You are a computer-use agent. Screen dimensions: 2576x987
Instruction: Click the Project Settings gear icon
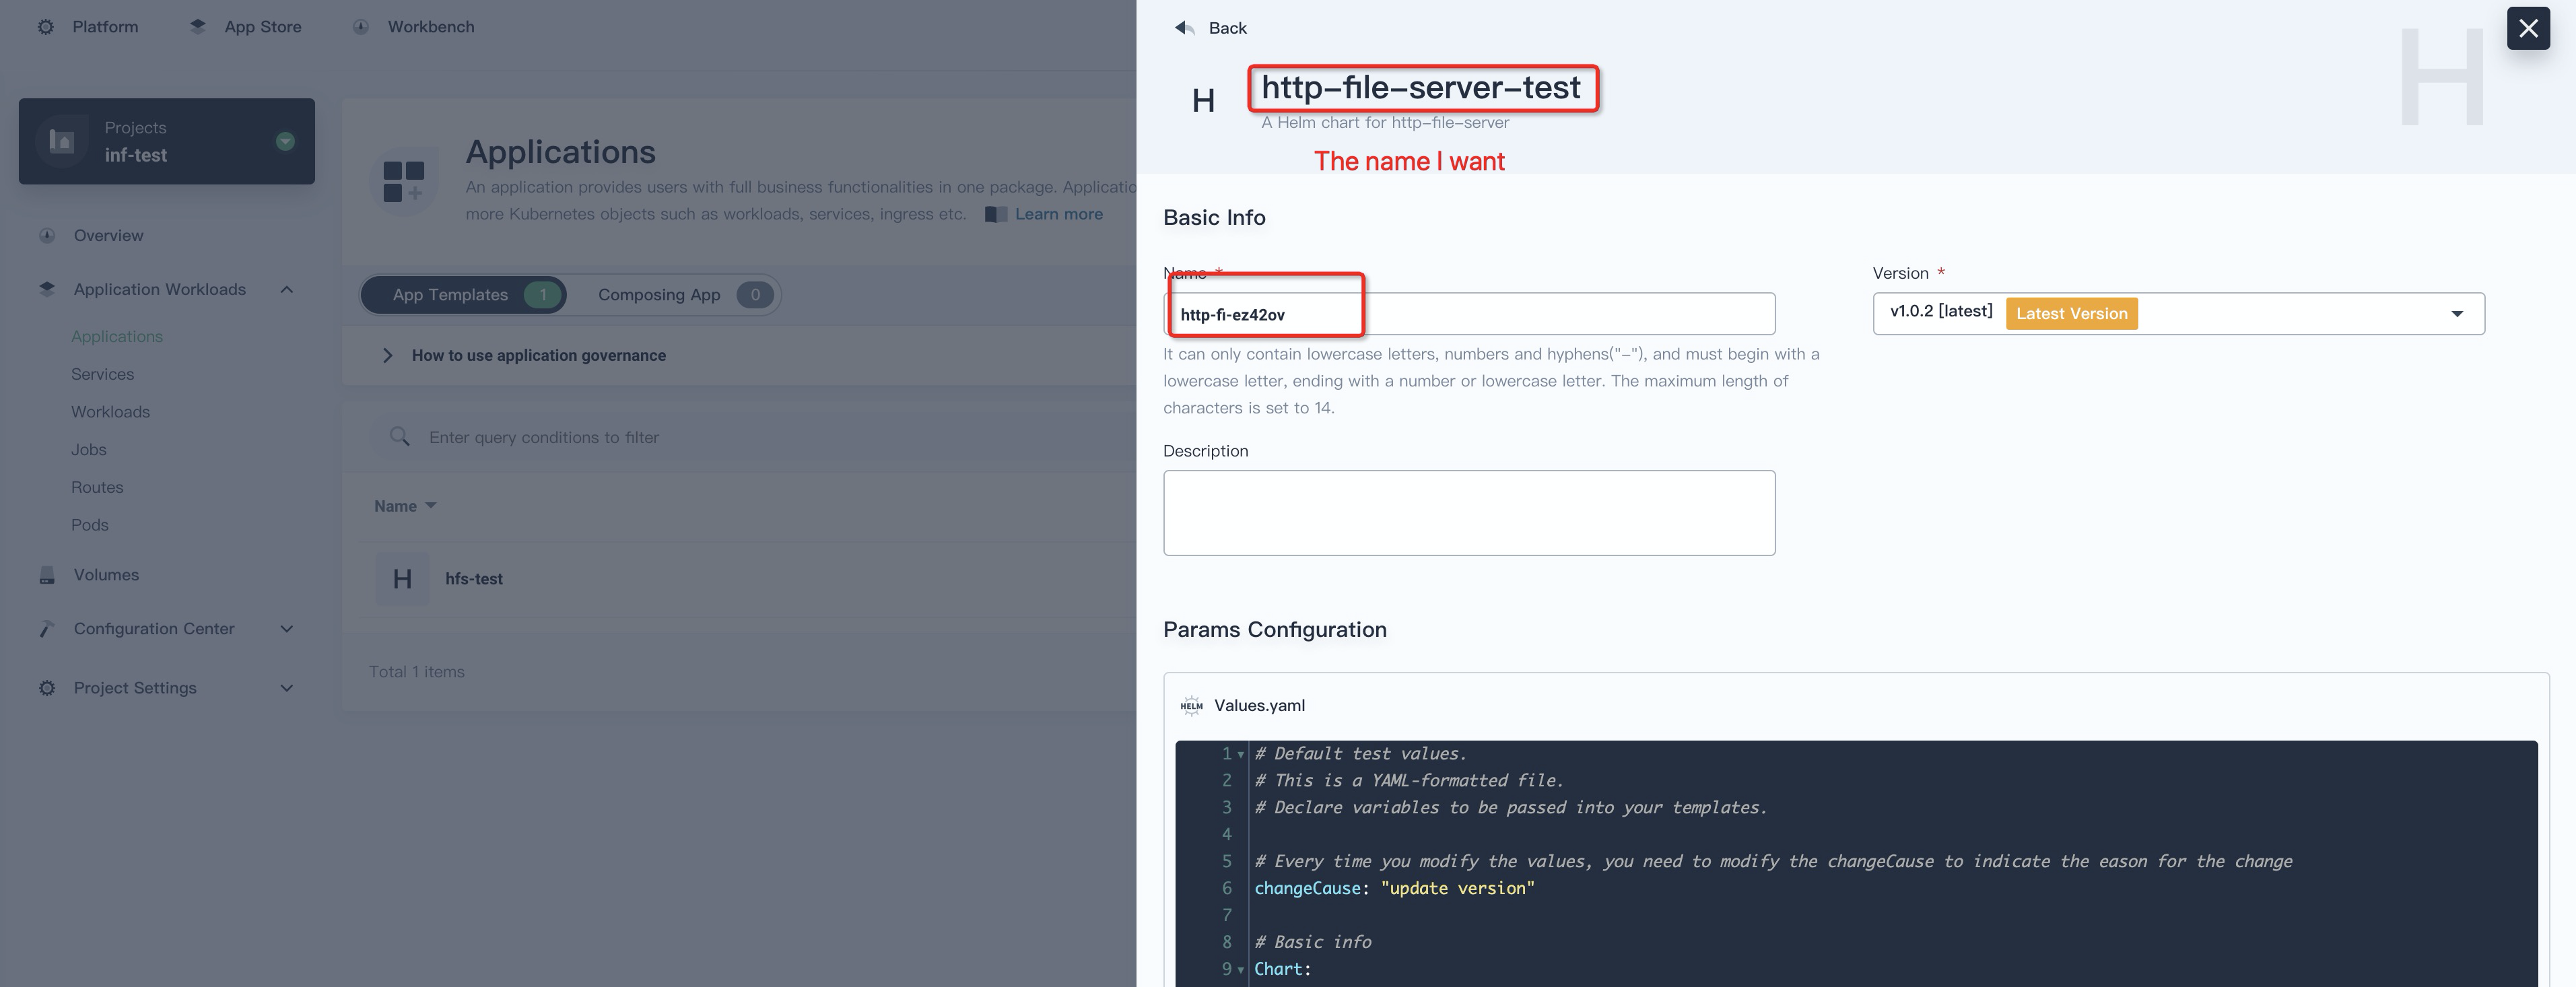[x=47, y=688]
